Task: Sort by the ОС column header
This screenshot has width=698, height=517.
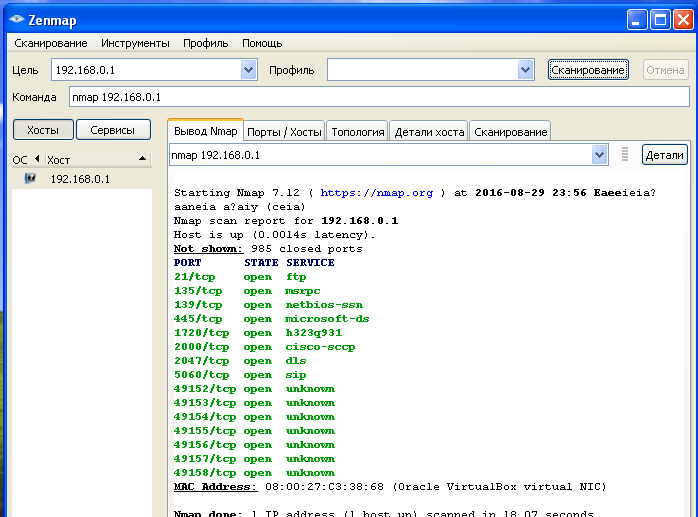Action: 26,159
